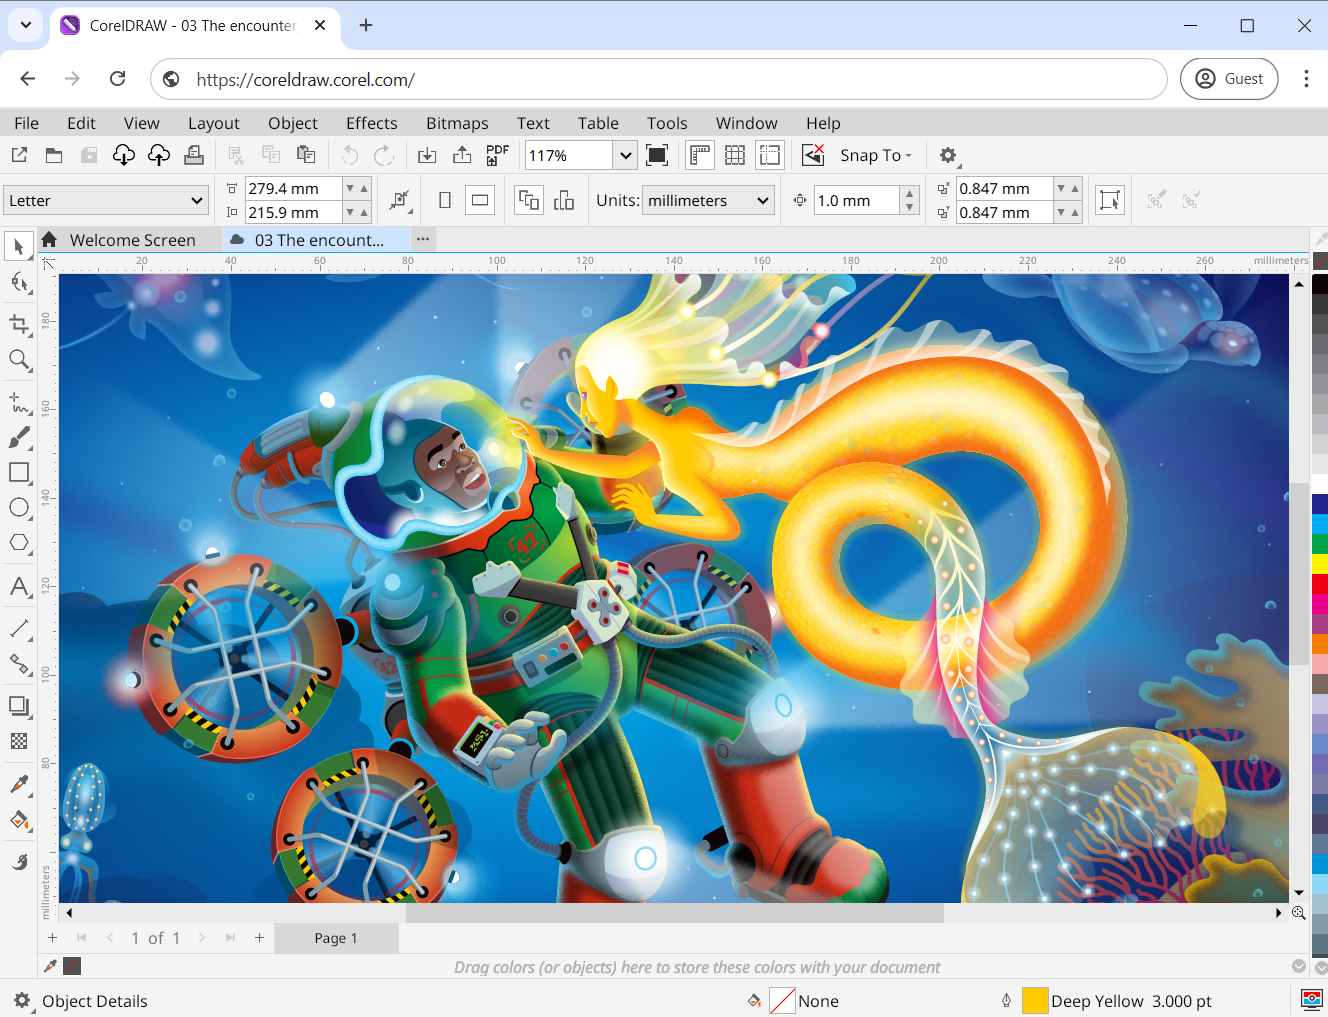
Task: Open the Bitmaps menu
Action: 457,122
